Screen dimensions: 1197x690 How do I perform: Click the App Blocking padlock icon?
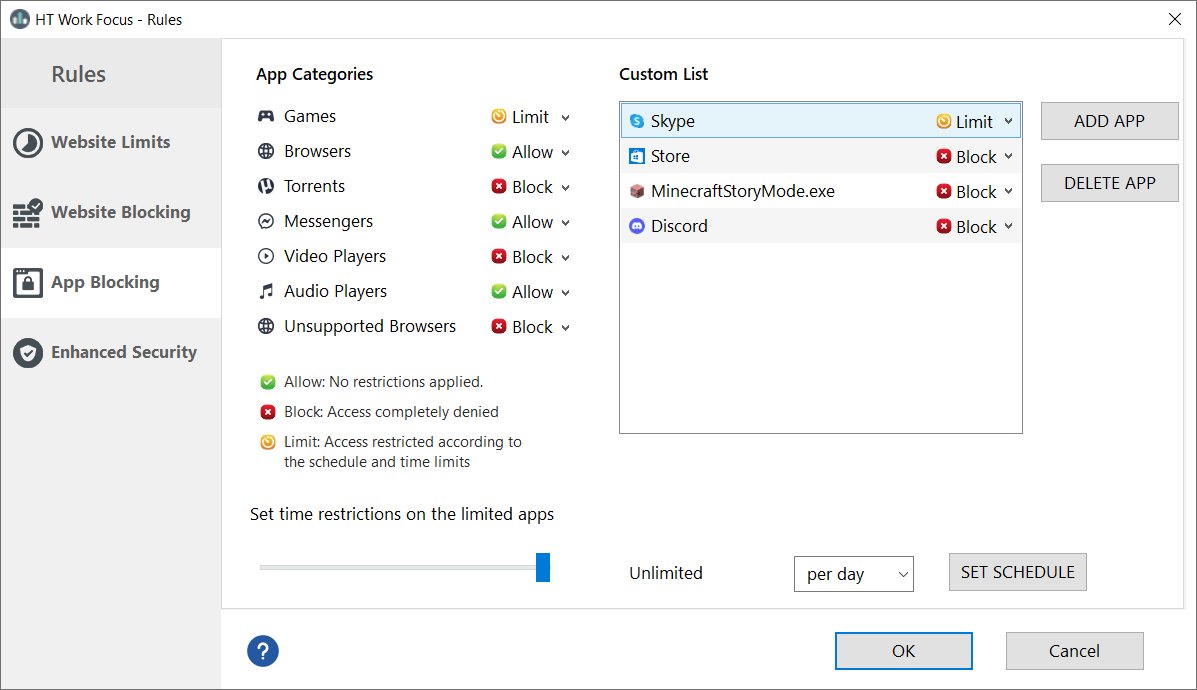pyautogui.click(x=28, y=283)
